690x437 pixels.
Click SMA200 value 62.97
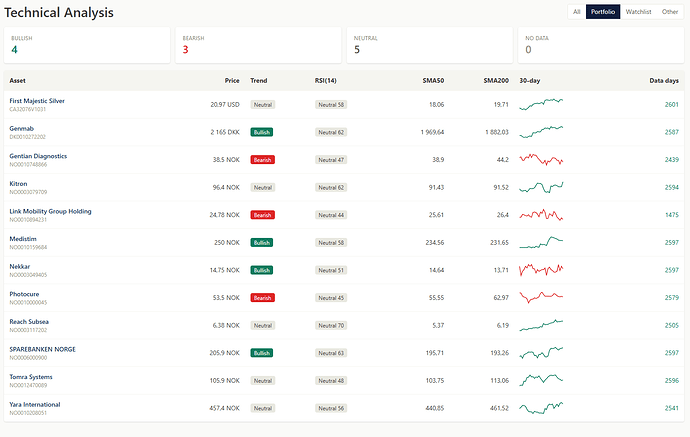(501, 298)
